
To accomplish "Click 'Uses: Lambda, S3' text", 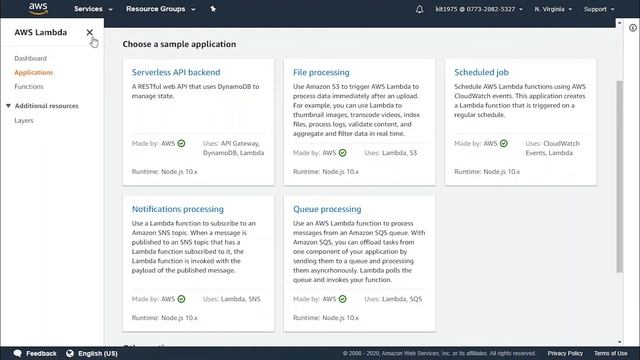I will click(x=391, y=153).
